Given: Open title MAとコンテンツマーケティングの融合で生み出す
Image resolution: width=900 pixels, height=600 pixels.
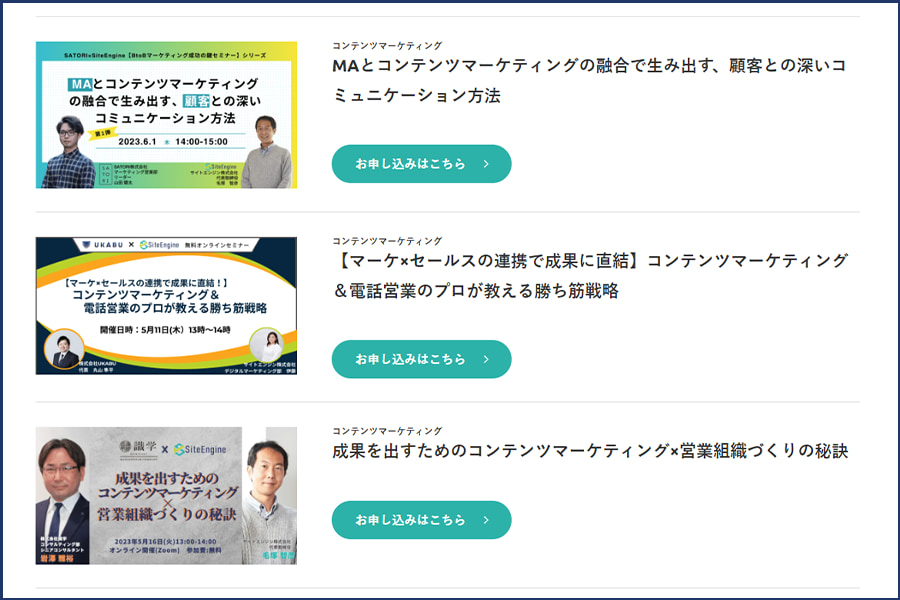Looking at the screenshot, I should click(589, 80).
